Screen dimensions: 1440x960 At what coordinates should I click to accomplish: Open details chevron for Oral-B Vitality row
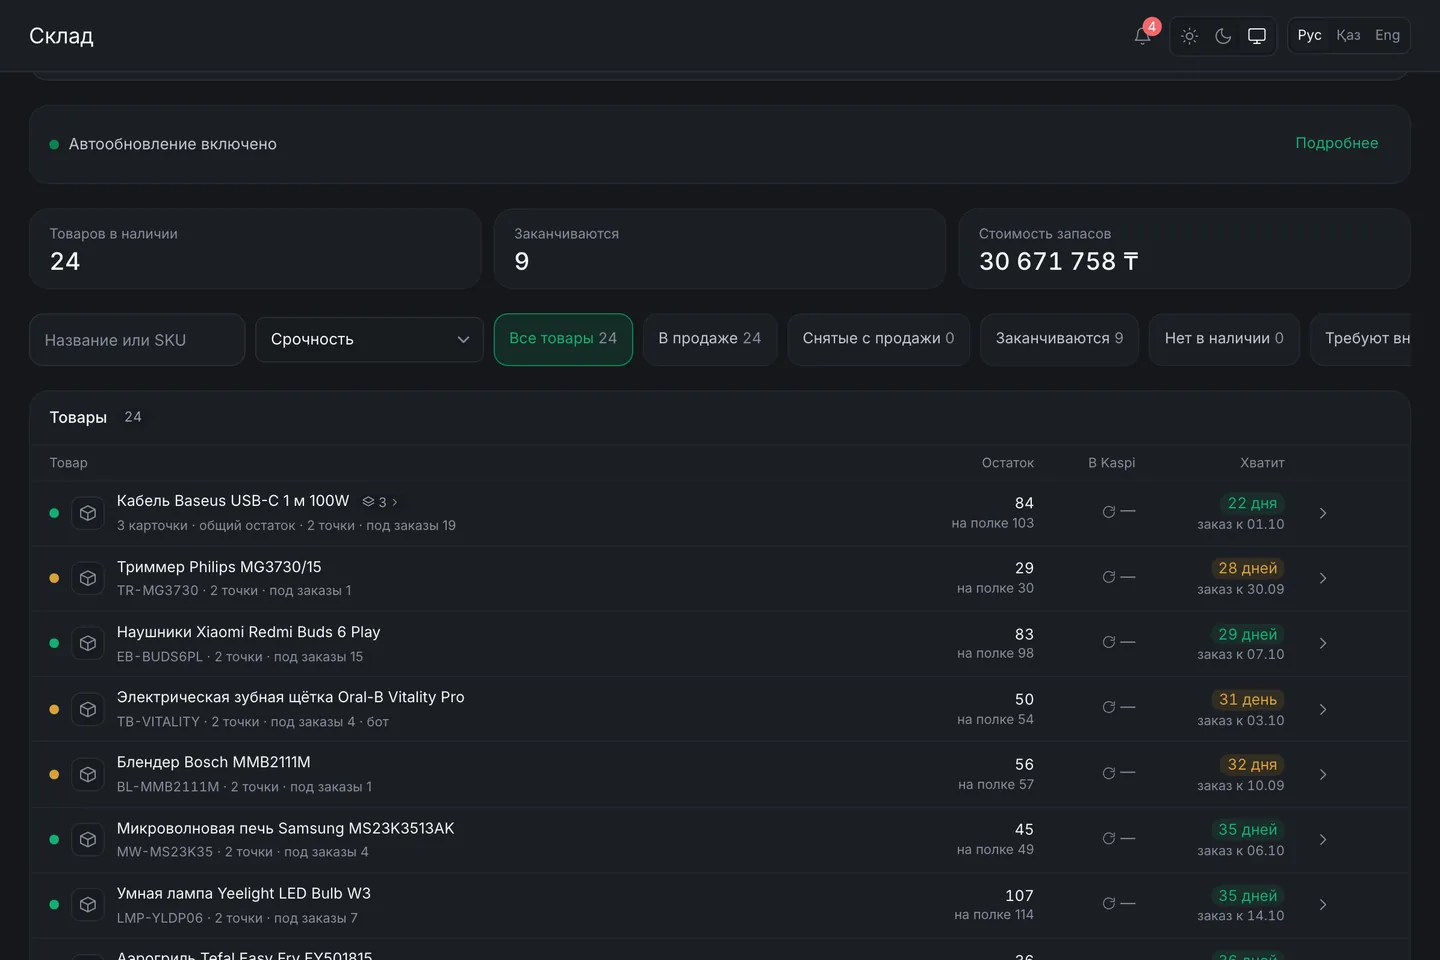click(x=1323, y=709)
